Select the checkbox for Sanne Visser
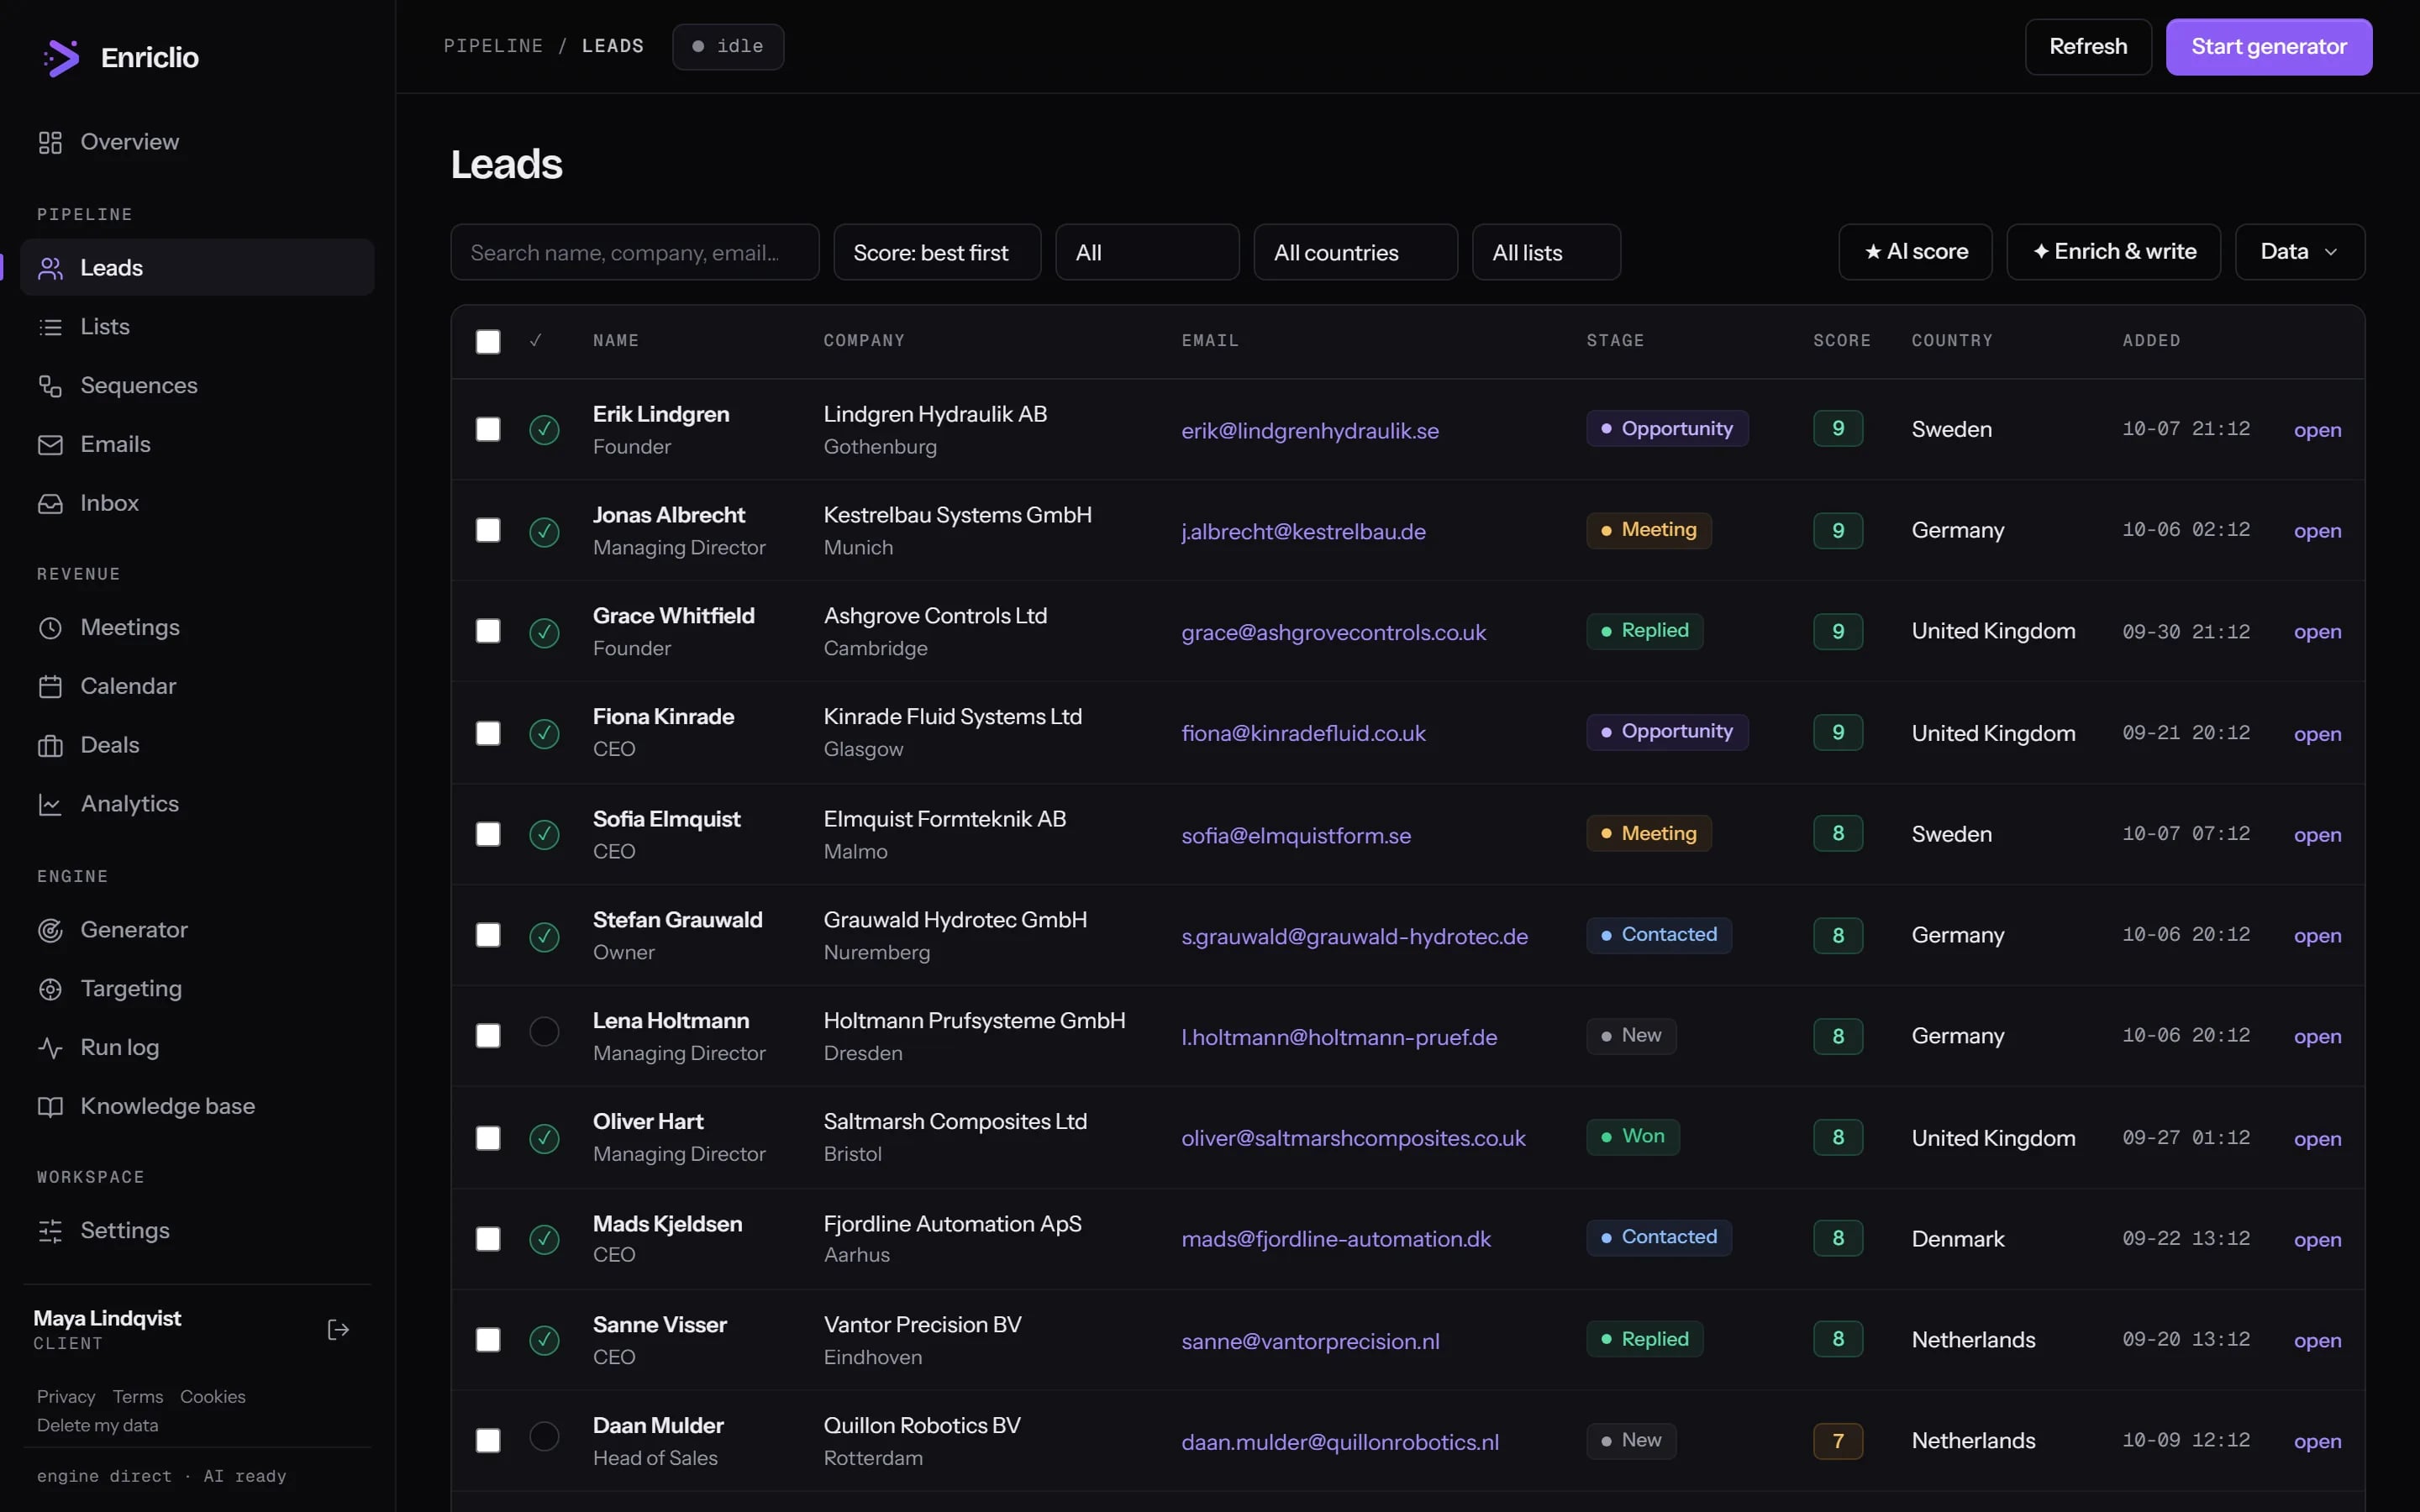 tap(488, 1341)
